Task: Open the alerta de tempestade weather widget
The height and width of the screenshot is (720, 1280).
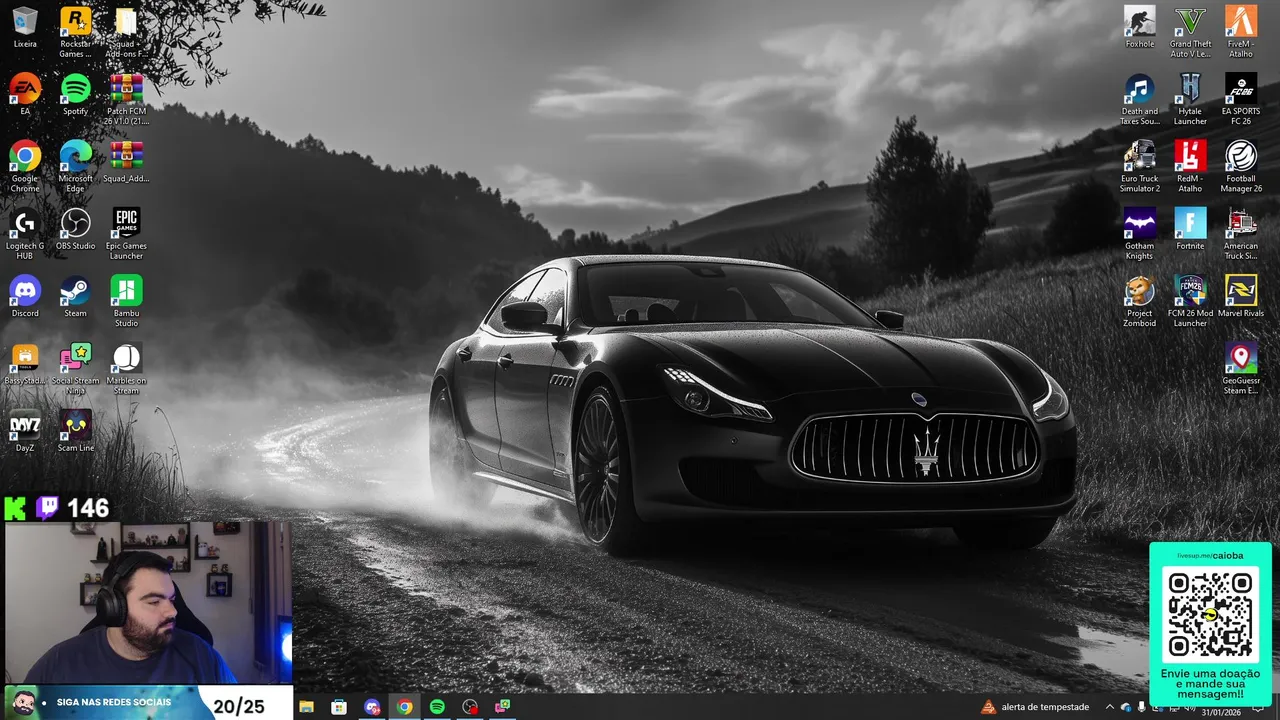Action: [x=1035, y=707]
